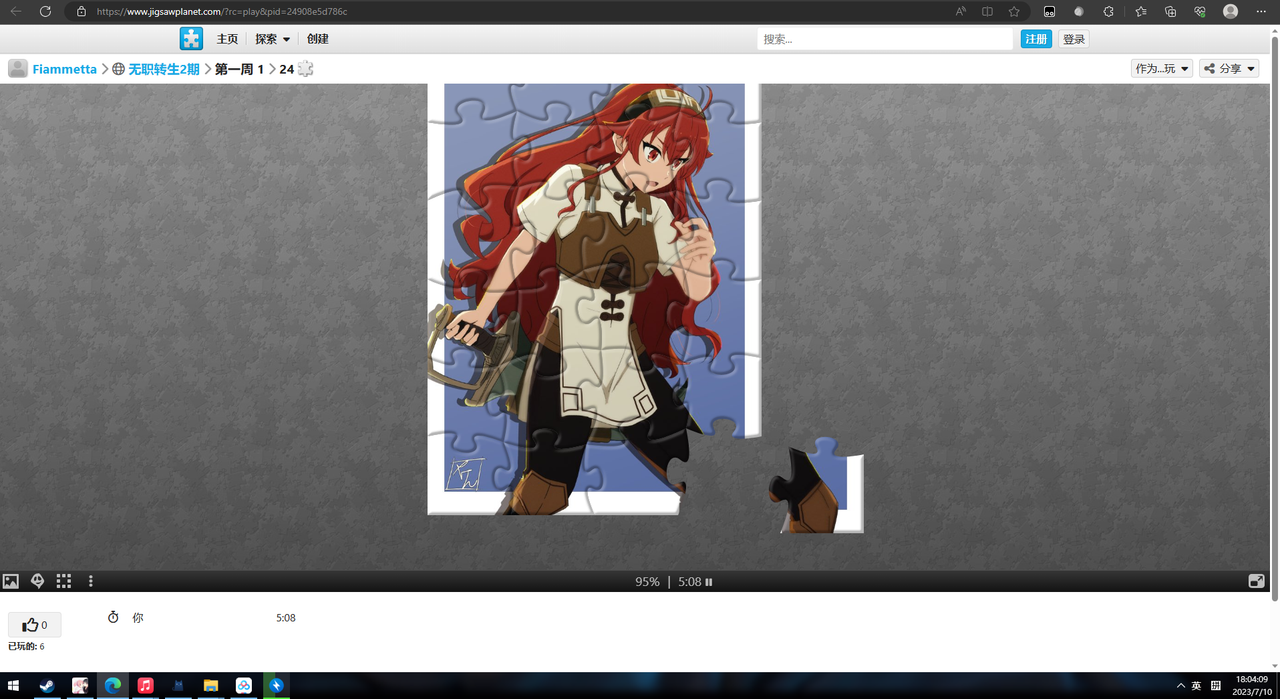Go back in the browser
Image resolution: width=1280 pixels, height=699 pixels.
16,11
